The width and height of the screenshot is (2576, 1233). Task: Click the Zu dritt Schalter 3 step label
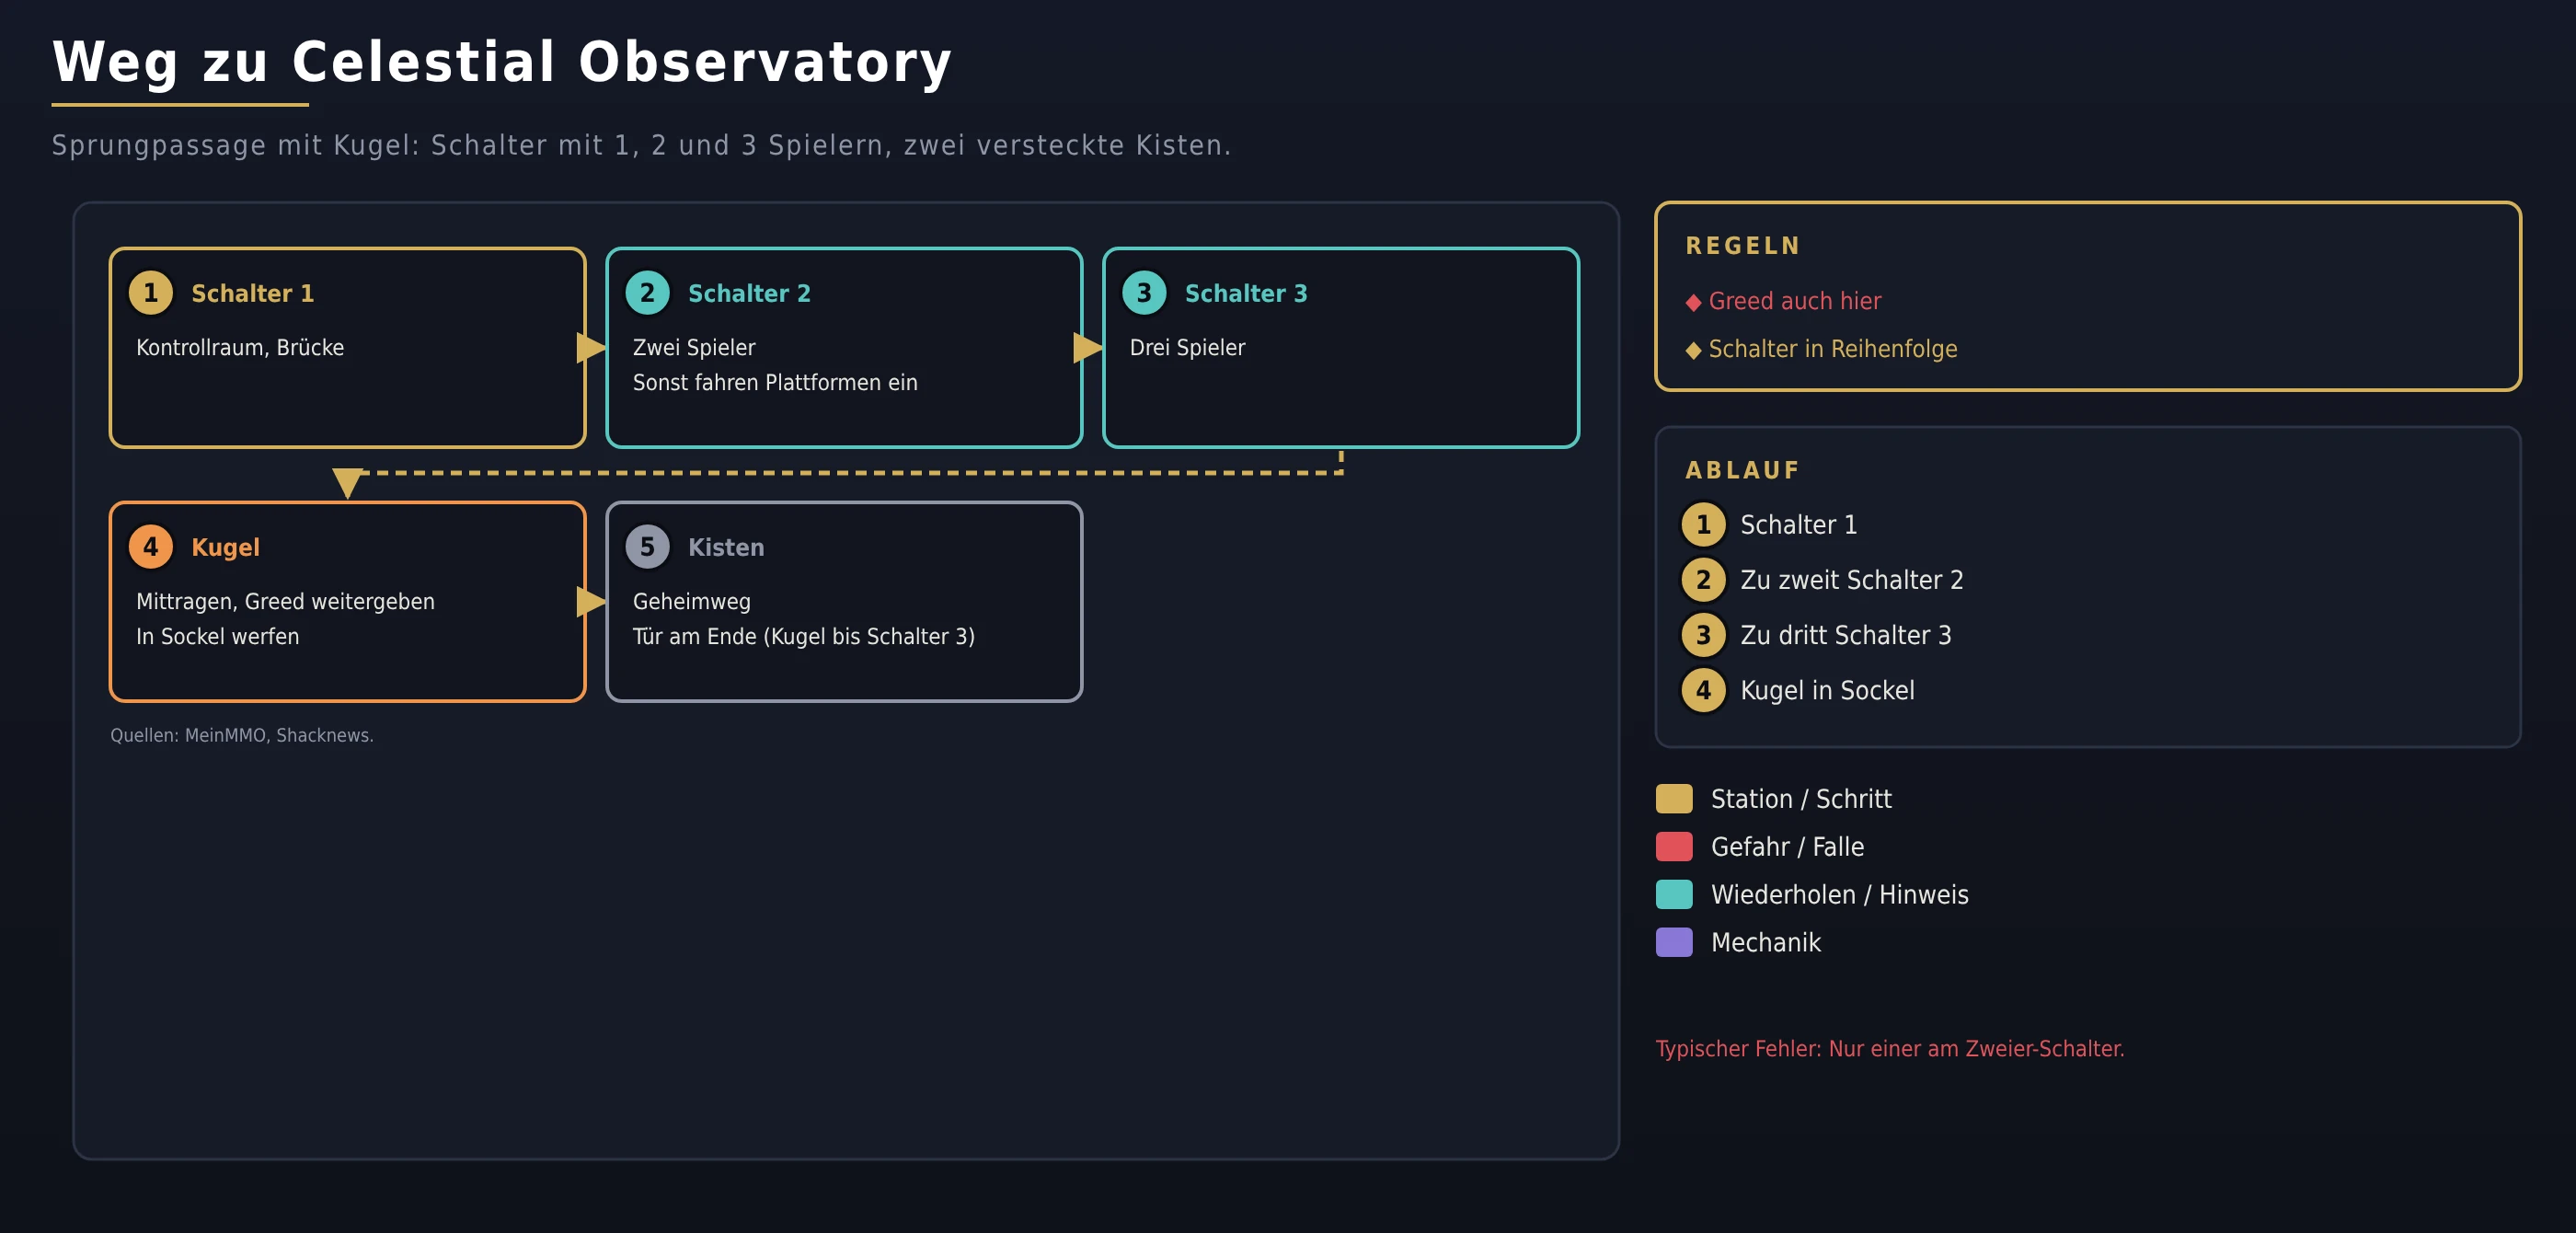[x=1845, y=635]
